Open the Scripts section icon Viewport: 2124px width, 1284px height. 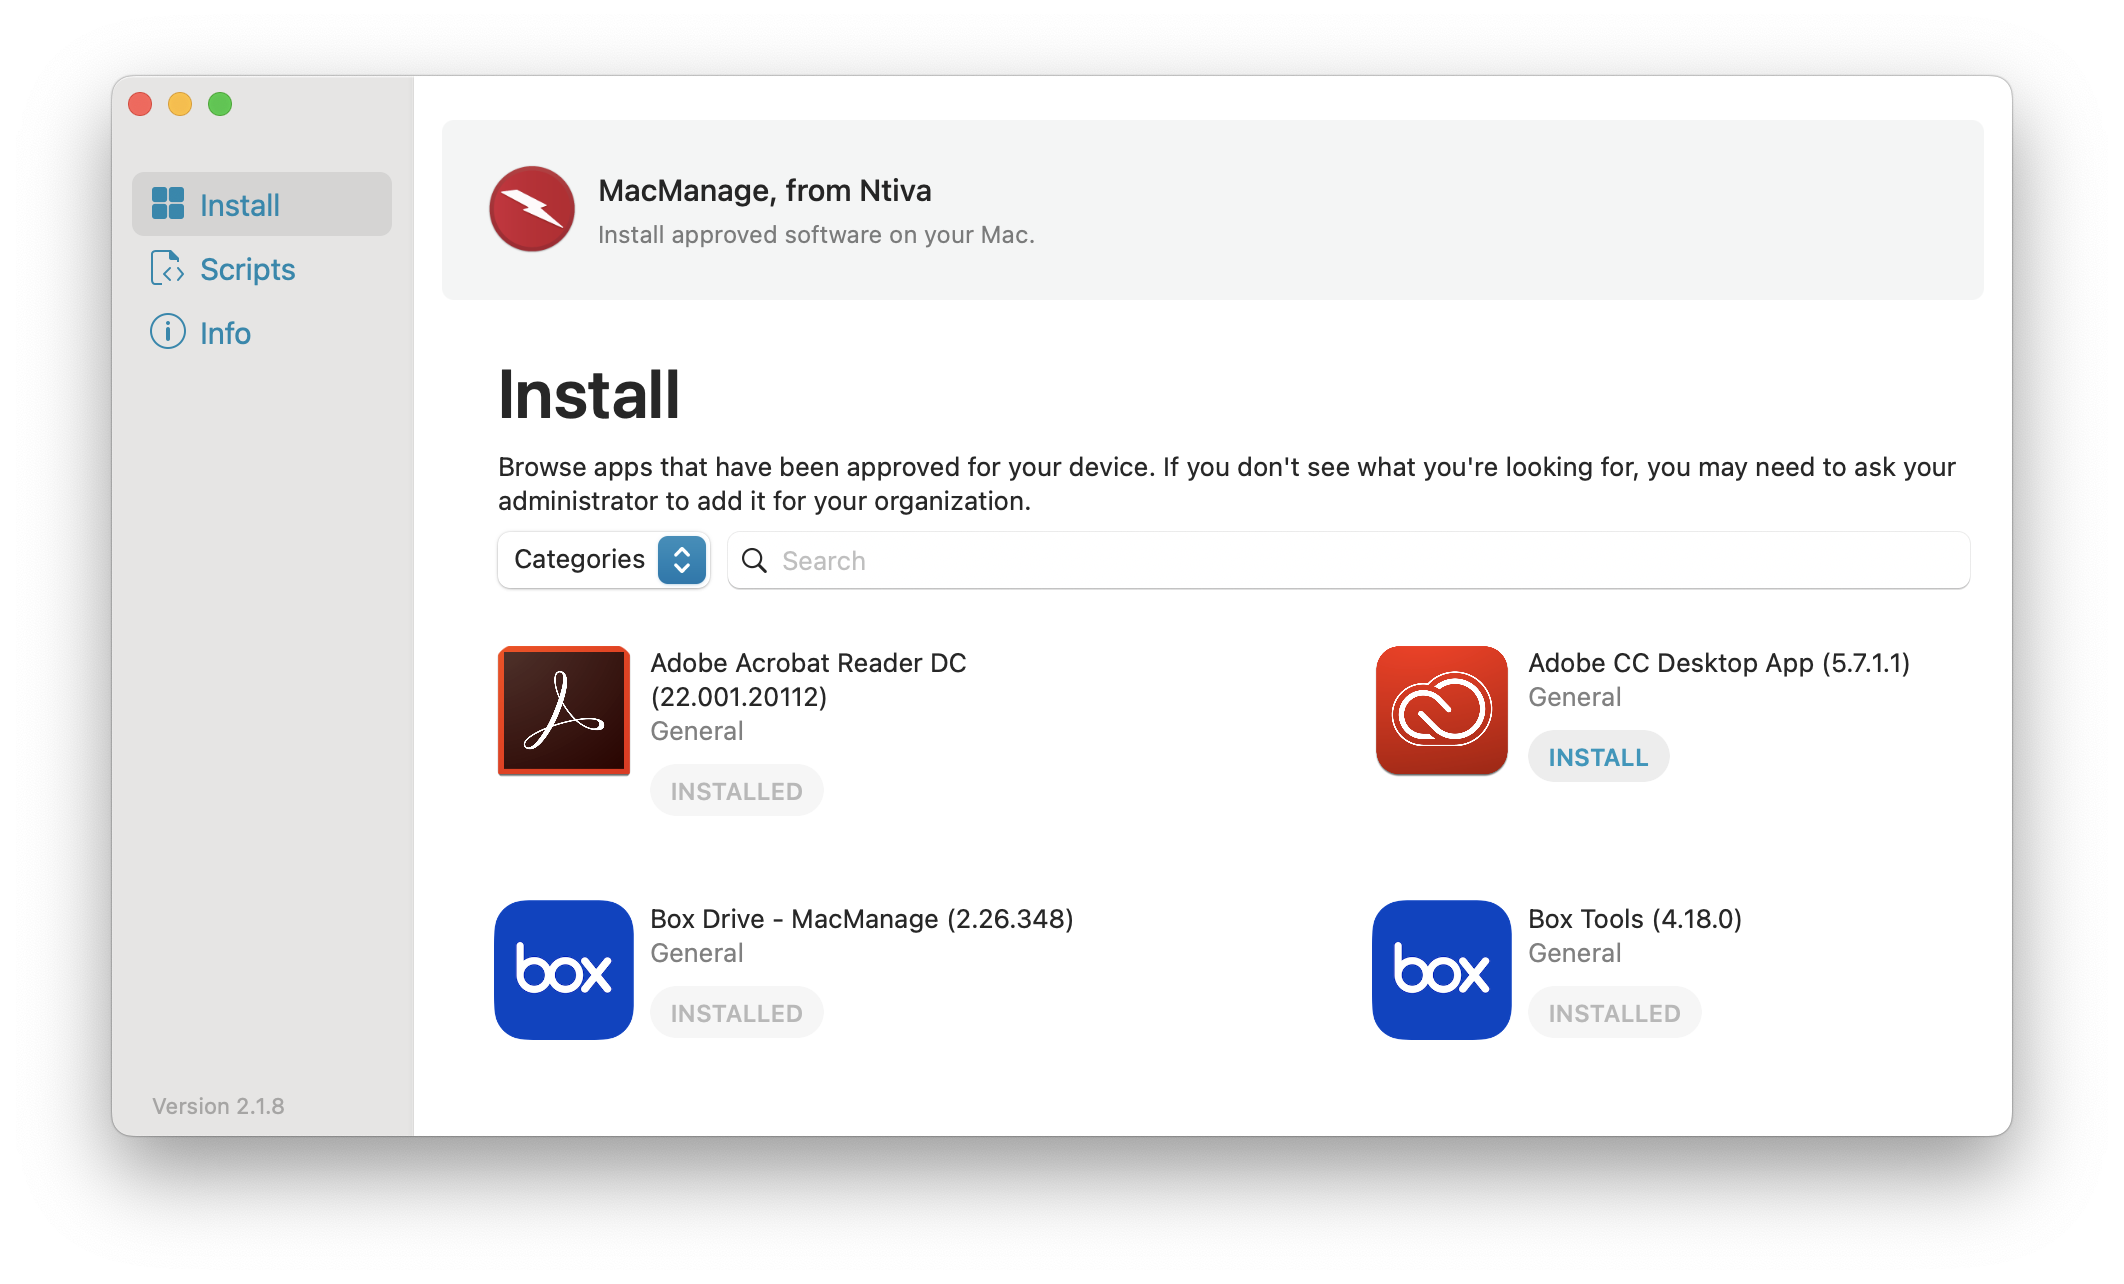click(167, 269)
